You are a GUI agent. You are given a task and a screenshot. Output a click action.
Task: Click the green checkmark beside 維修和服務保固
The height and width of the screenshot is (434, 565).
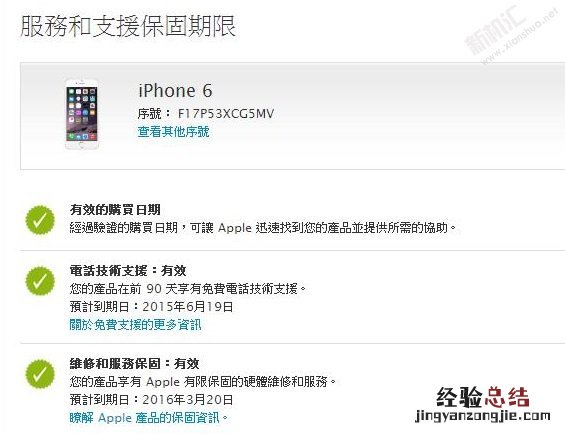40,374
